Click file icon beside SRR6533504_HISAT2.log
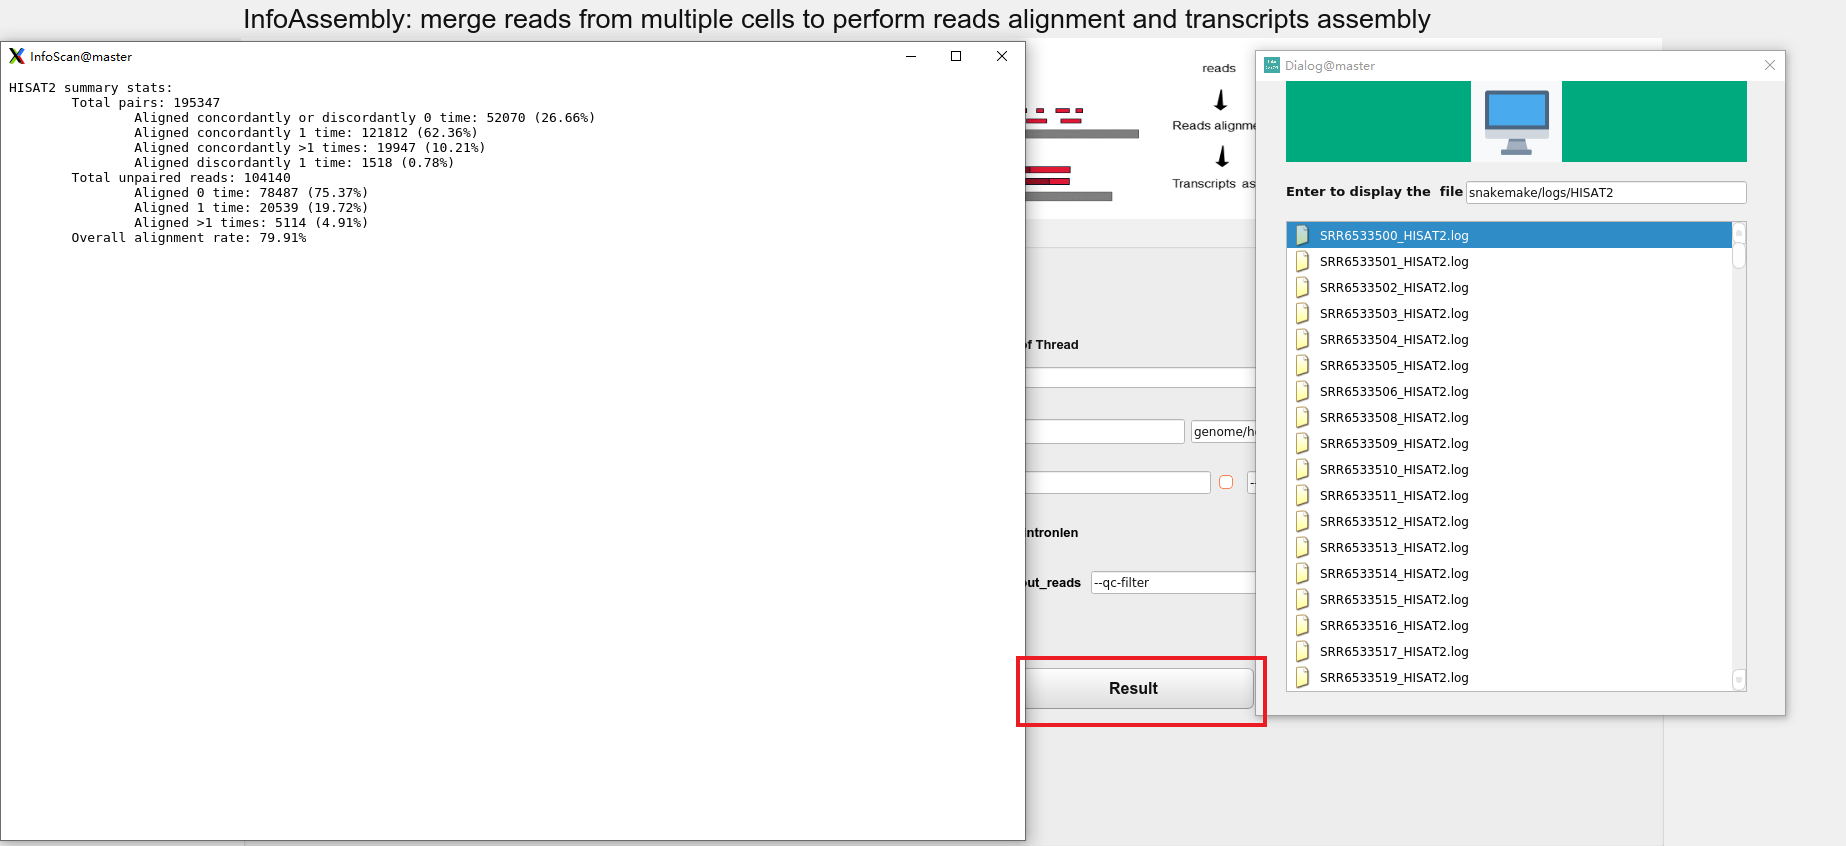The image size is (1846, 846). pyautogui.click(x=1302, y=339)
